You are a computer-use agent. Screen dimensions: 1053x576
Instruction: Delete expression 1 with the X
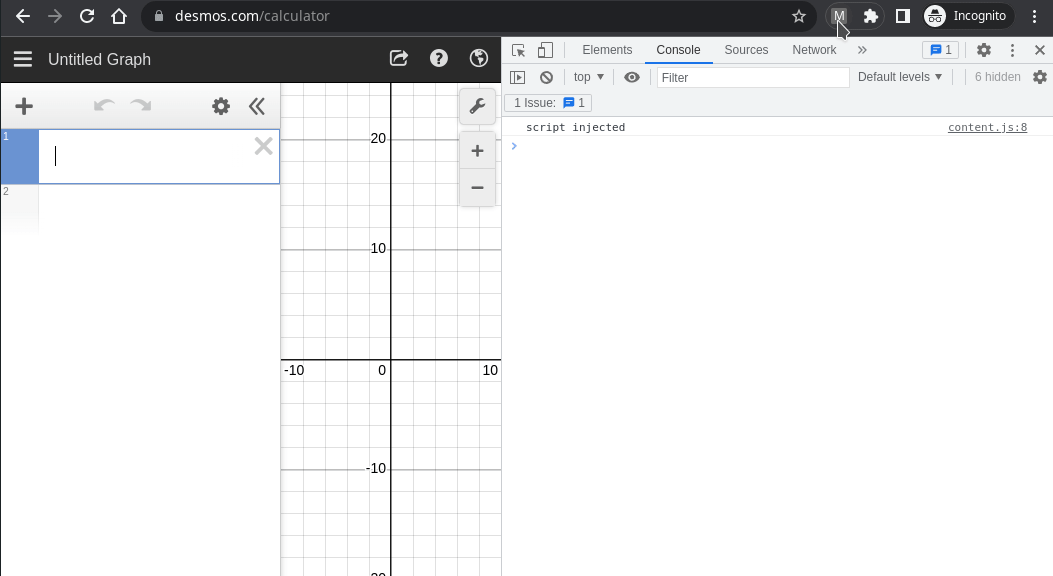[x=263, y=146]
